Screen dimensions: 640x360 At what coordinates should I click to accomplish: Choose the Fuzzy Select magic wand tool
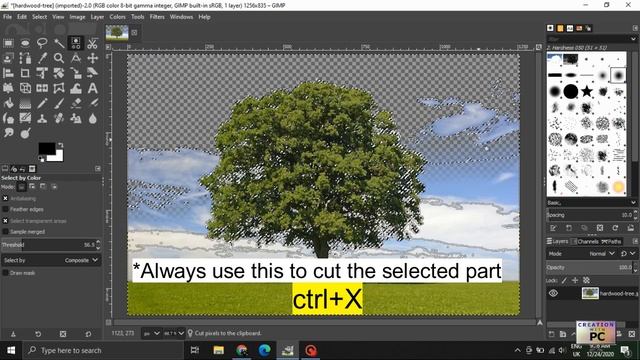59,43
